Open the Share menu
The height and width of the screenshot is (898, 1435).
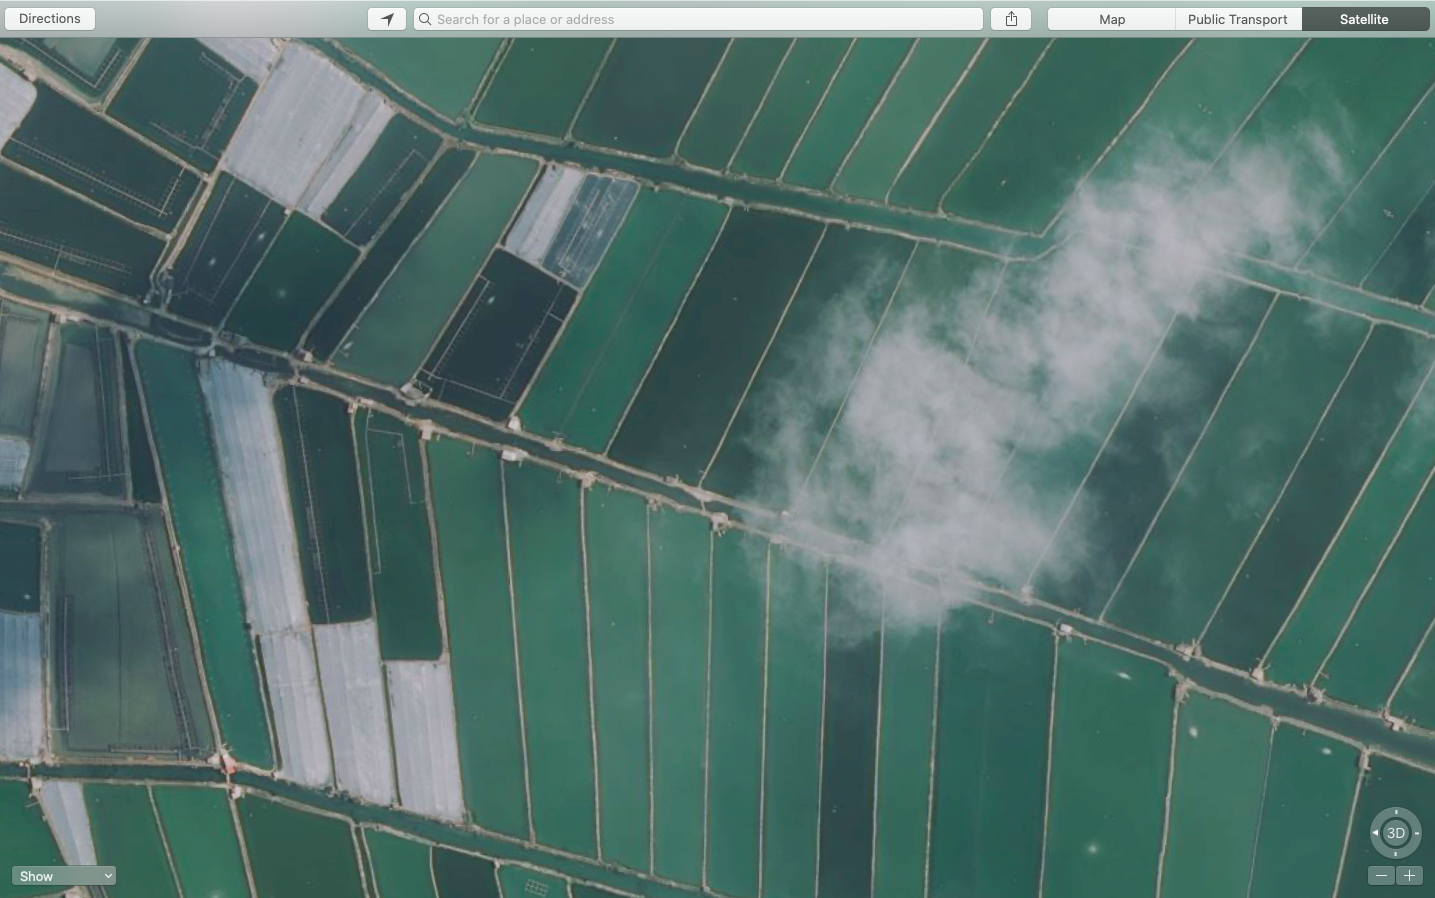tap(1011, 19)
